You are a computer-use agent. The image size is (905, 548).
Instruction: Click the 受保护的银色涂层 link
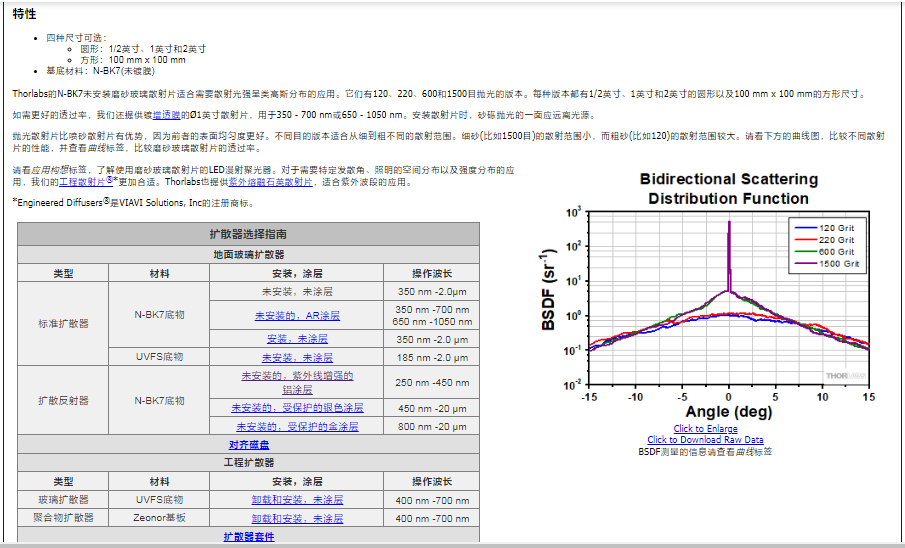pyautogui.click(x=297, y=408)
